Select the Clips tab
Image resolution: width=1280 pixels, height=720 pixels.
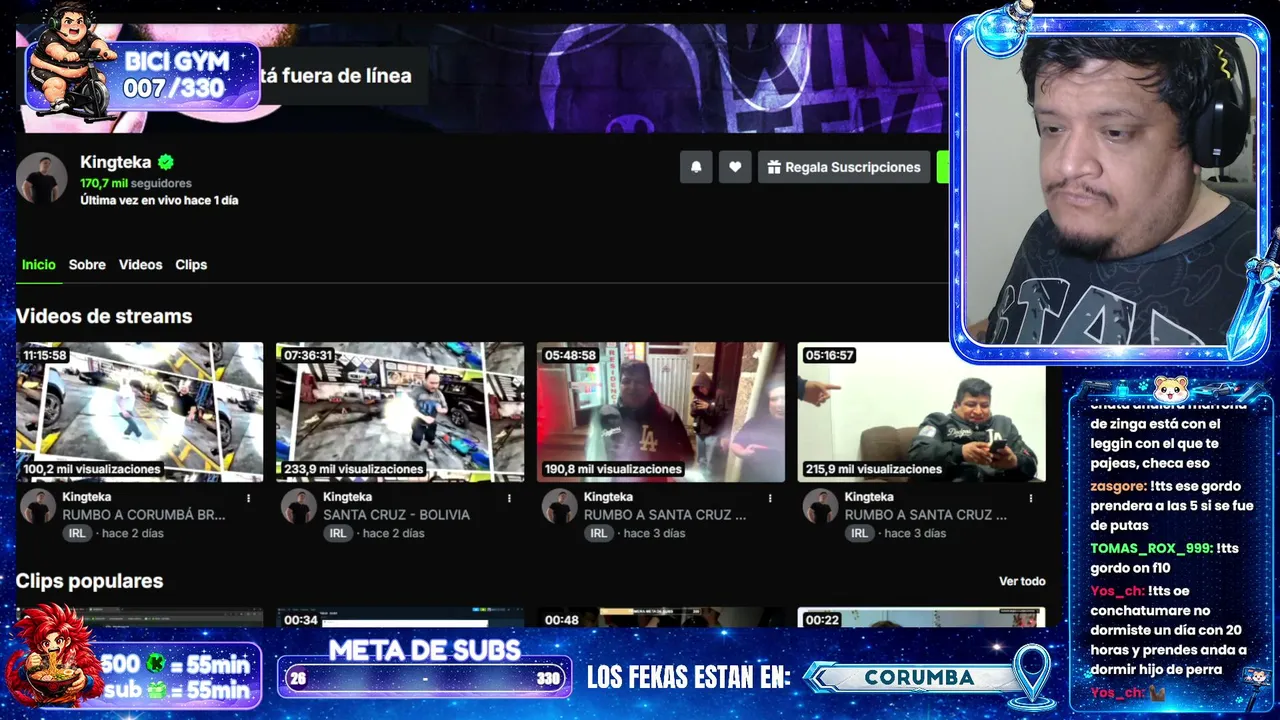click(191, 265)
